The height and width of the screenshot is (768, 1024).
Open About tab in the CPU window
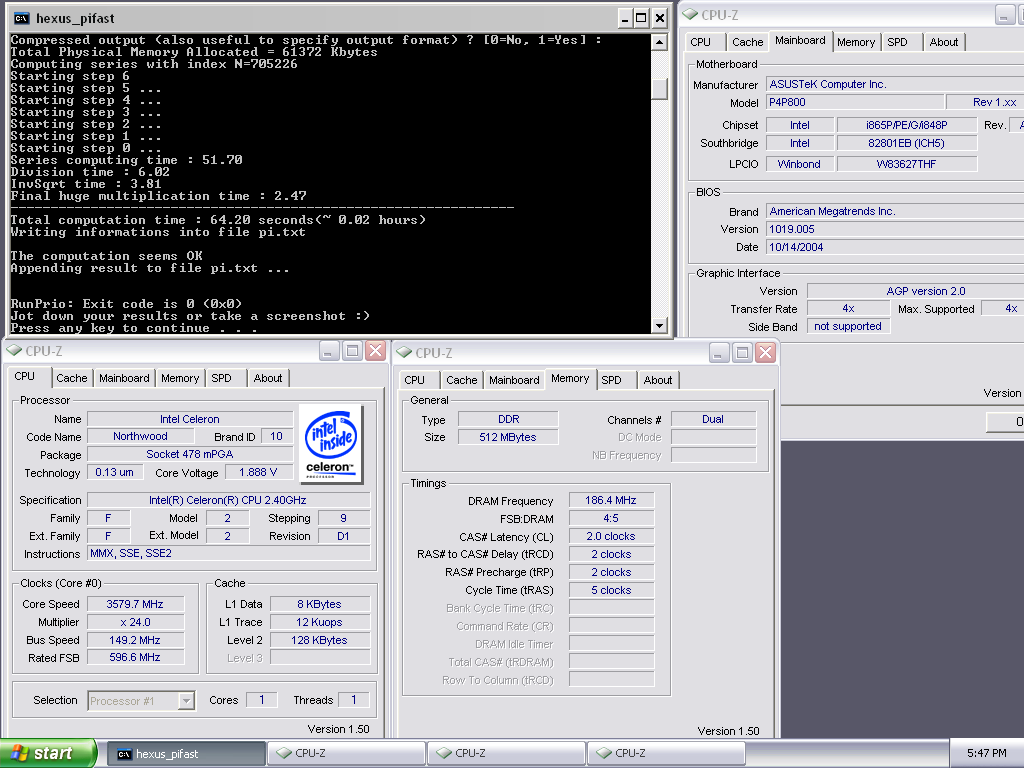pos(268,378)
